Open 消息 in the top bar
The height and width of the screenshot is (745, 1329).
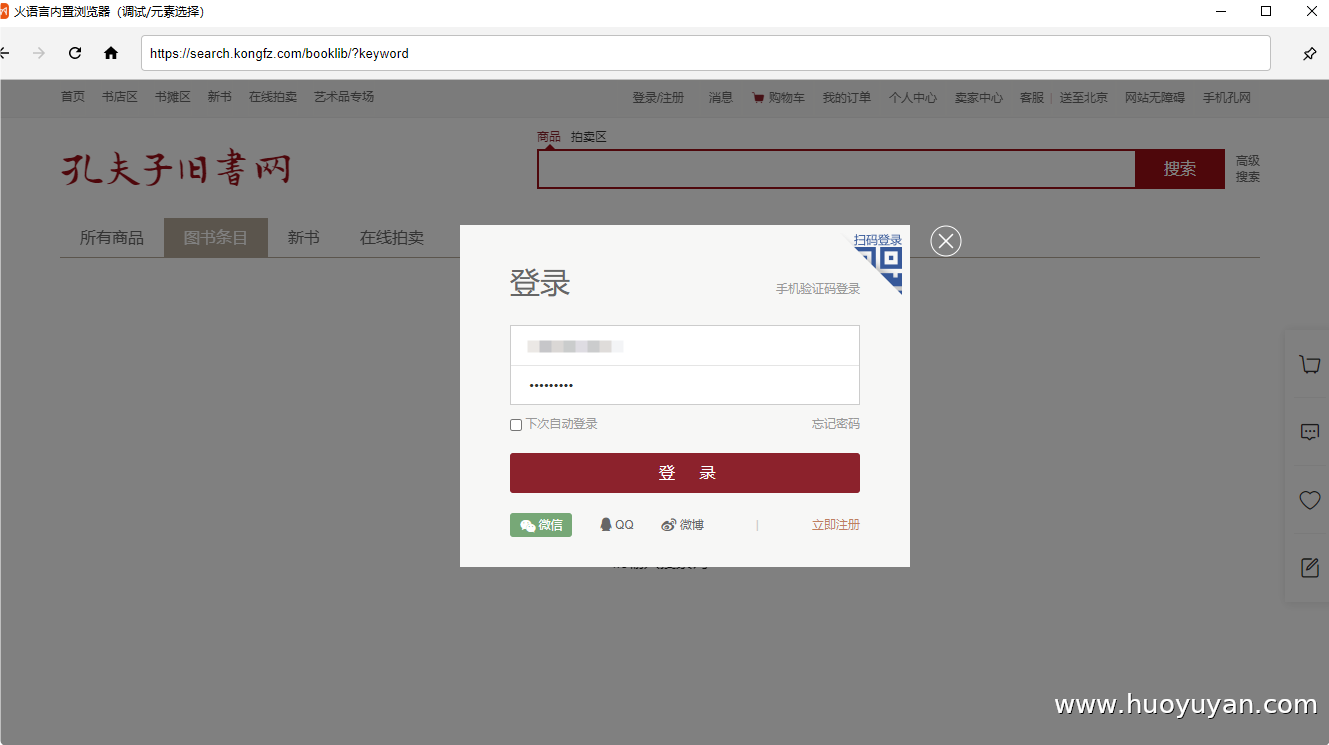click(x=721, y=98)
